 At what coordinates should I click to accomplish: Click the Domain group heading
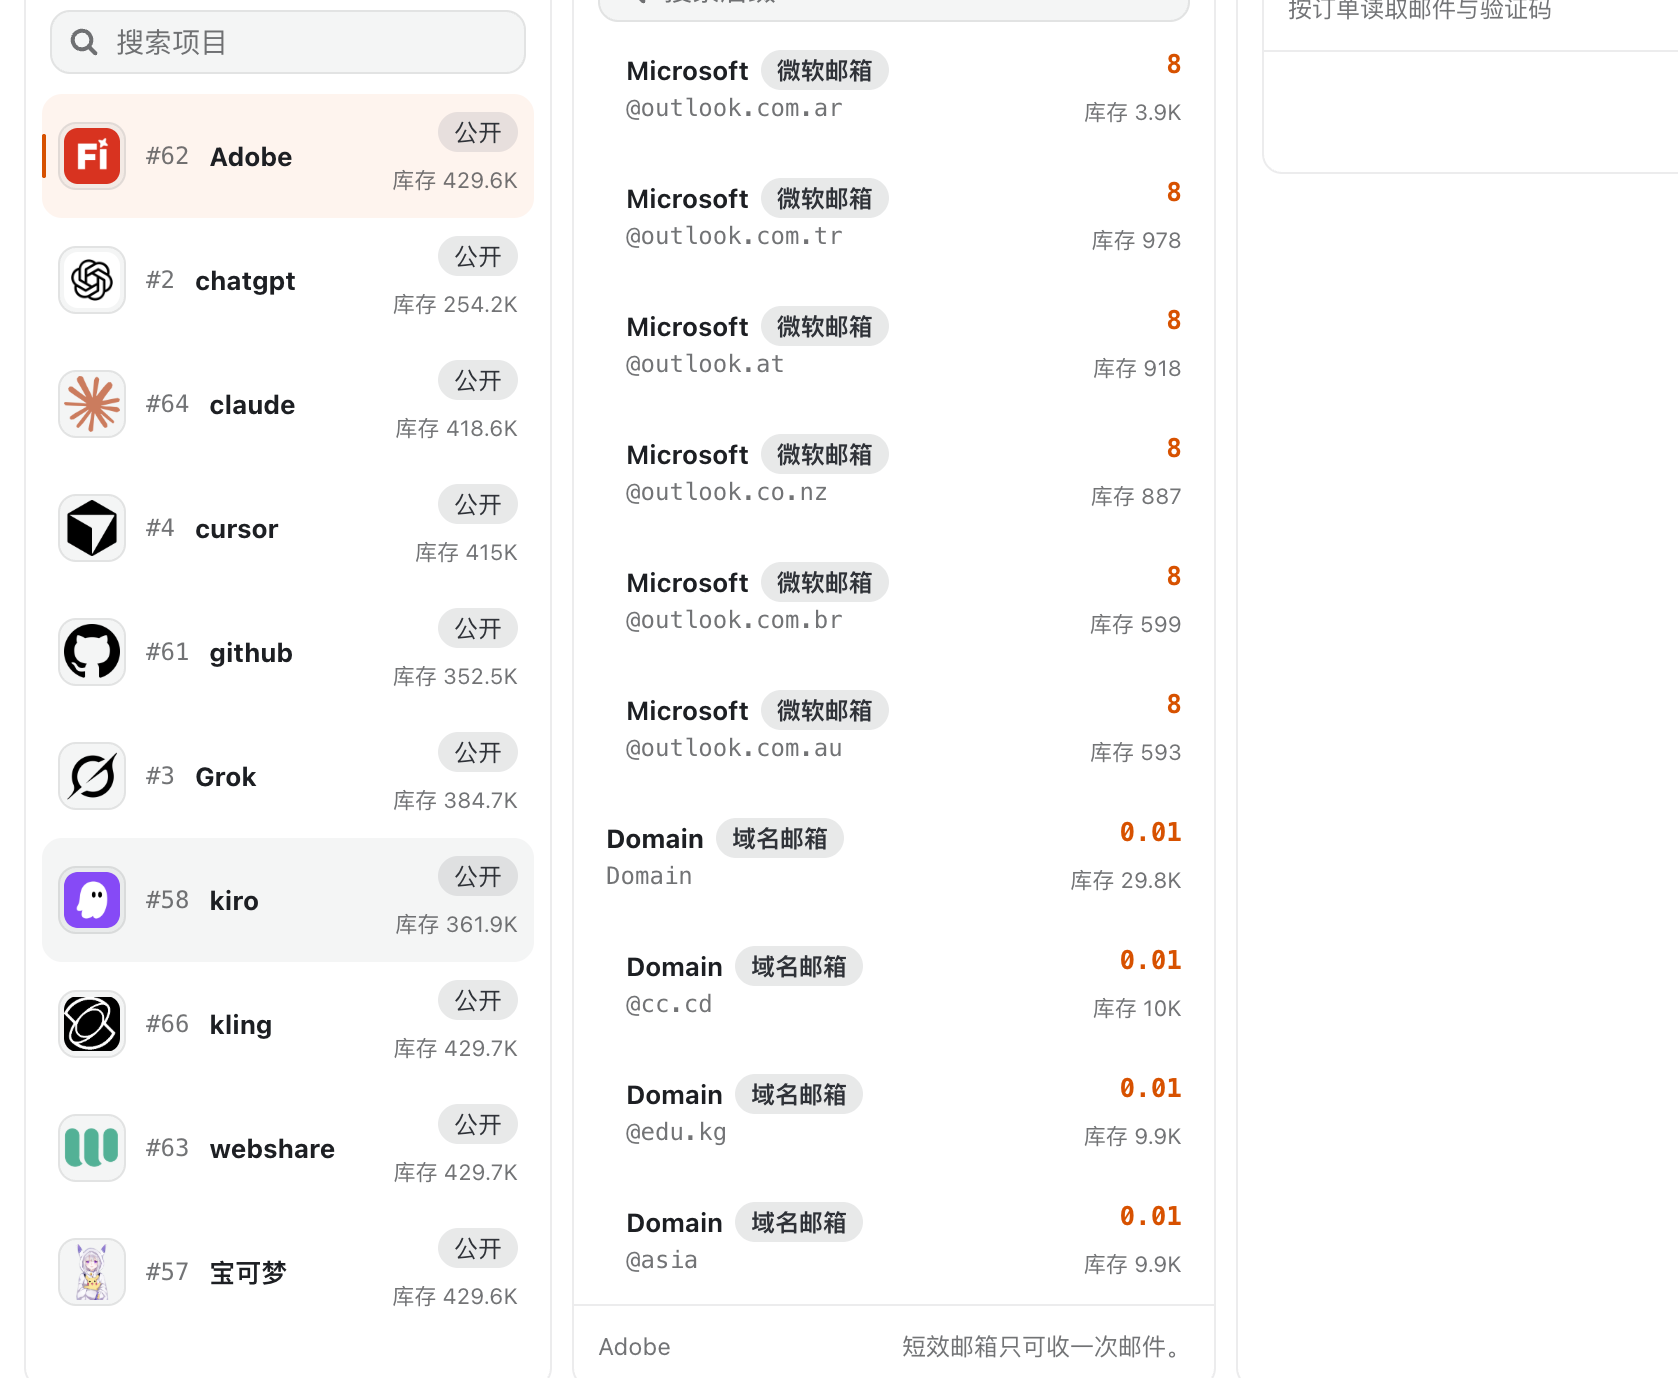[655, 839]
